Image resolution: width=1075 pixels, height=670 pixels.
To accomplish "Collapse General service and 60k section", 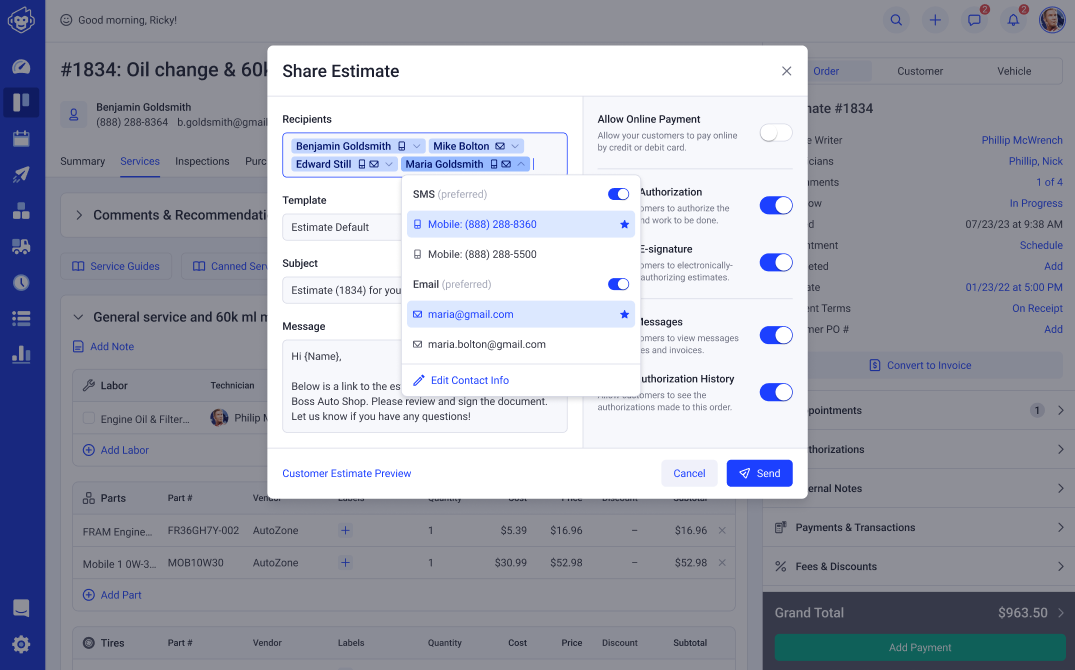I will [x=78, y=317].
